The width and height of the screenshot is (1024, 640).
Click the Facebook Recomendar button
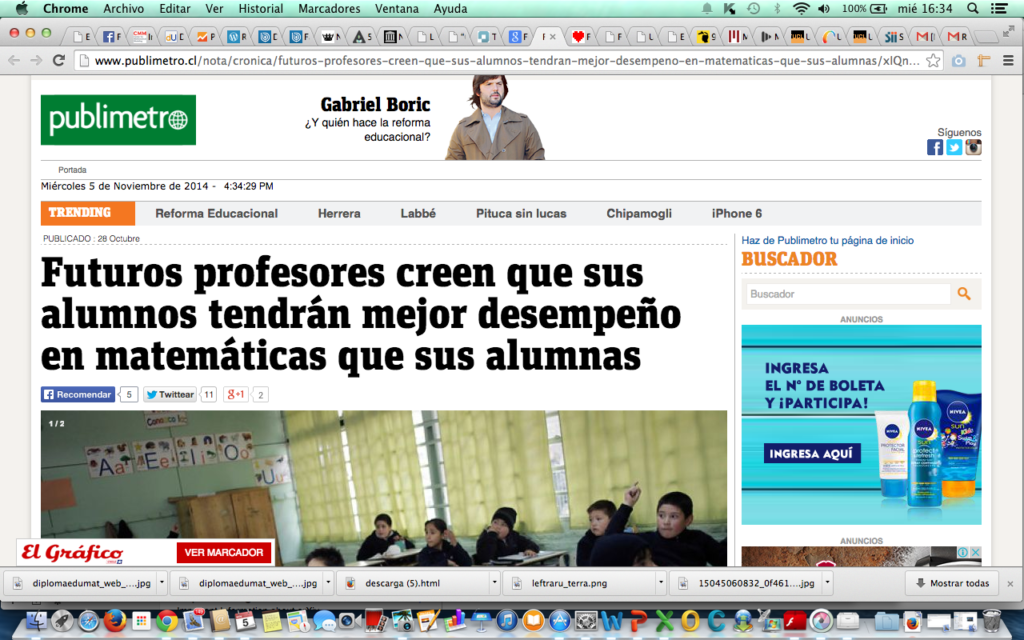(x=77, y=395)
